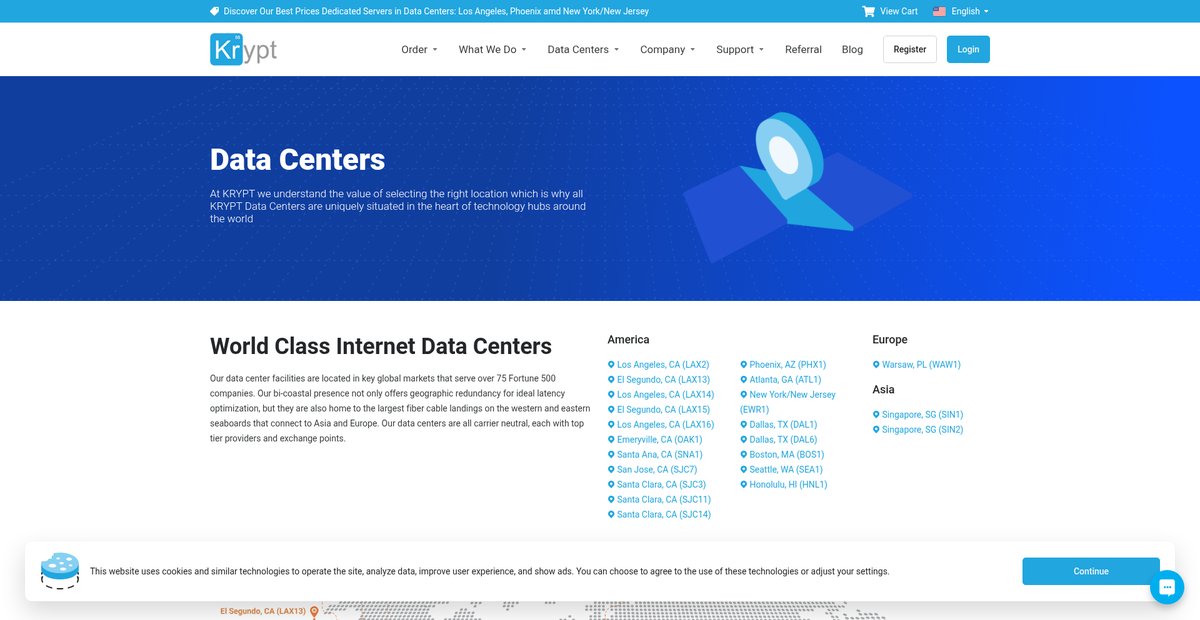Viewport: 1200px width, 620px height.
Task: Click the El Segundo LAX13 map marker
Action: 314,611
